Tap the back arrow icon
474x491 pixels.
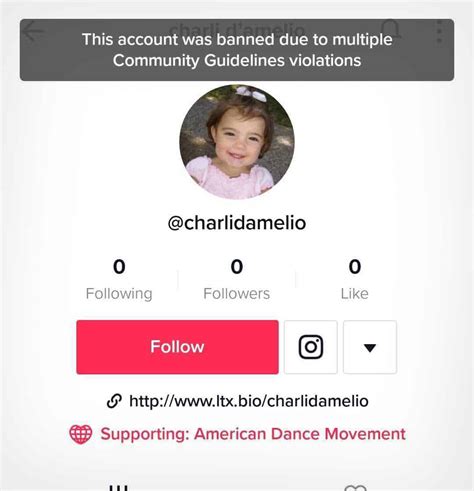tap(34, 31)
